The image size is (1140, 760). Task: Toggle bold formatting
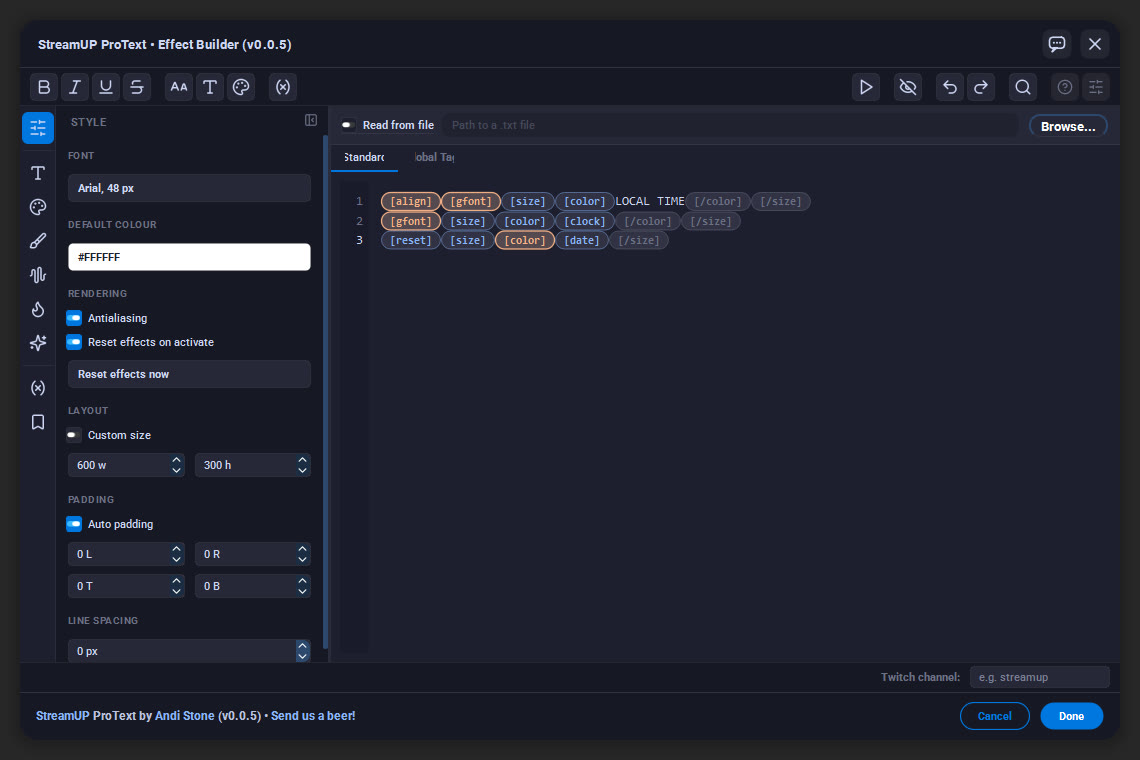pyautogui.click(x=44, y=87)
